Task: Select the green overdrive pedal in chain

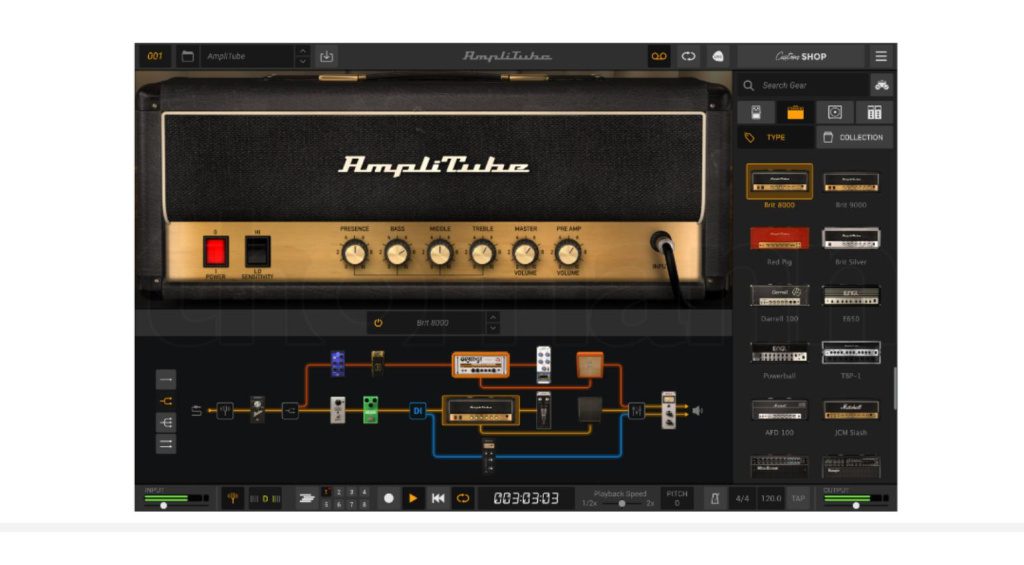Action: click(370, 410)
